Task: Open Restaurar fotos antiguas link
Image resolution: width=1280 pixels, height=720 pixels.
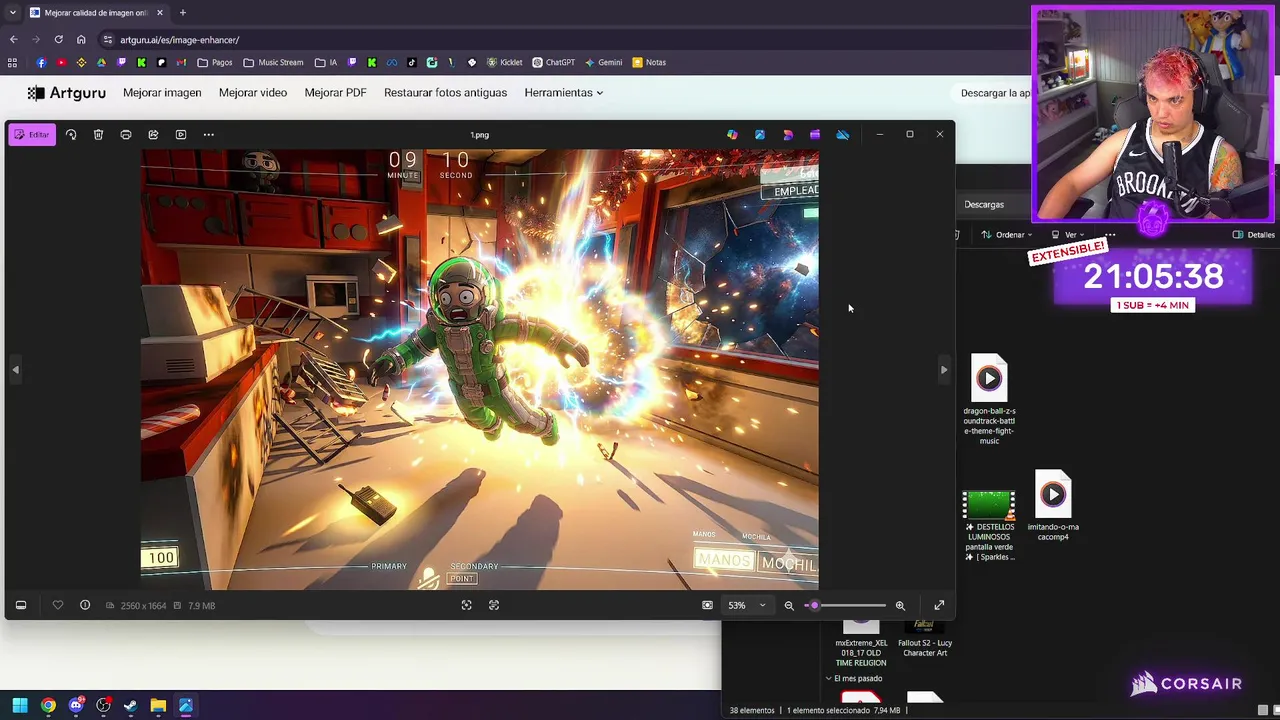Action: click(x=445, y=93)
